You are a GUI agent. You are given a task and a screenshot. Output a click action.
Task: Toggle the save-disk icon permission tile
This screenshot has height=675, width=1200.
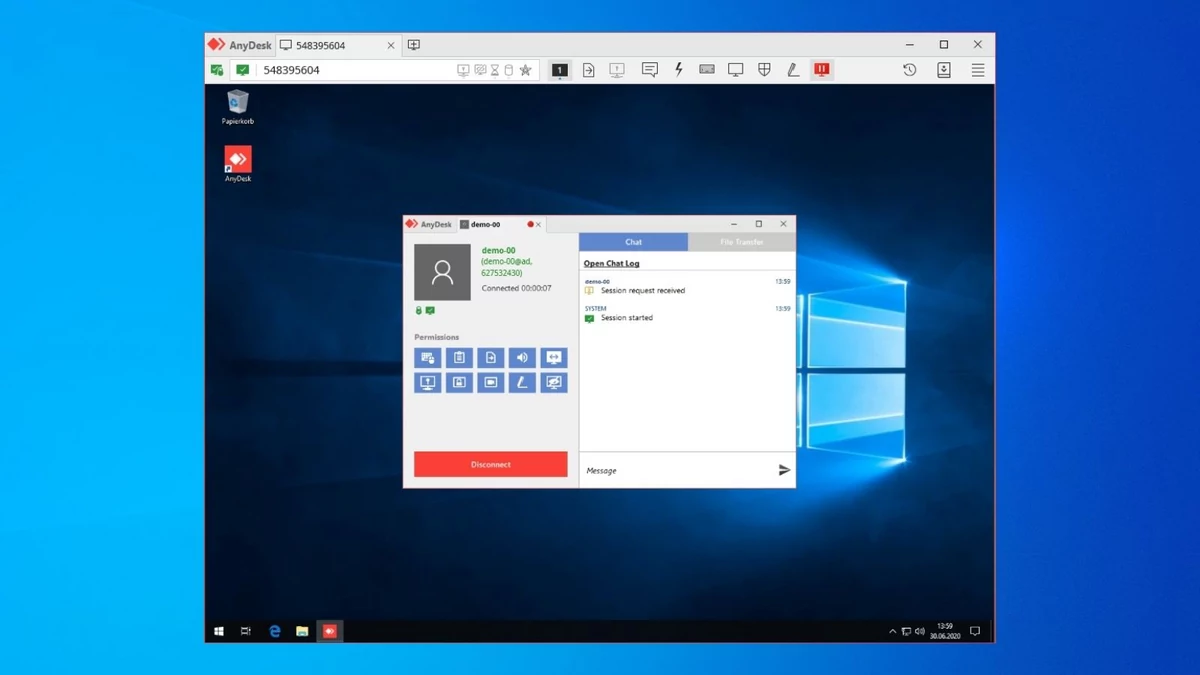coord(459,382)
